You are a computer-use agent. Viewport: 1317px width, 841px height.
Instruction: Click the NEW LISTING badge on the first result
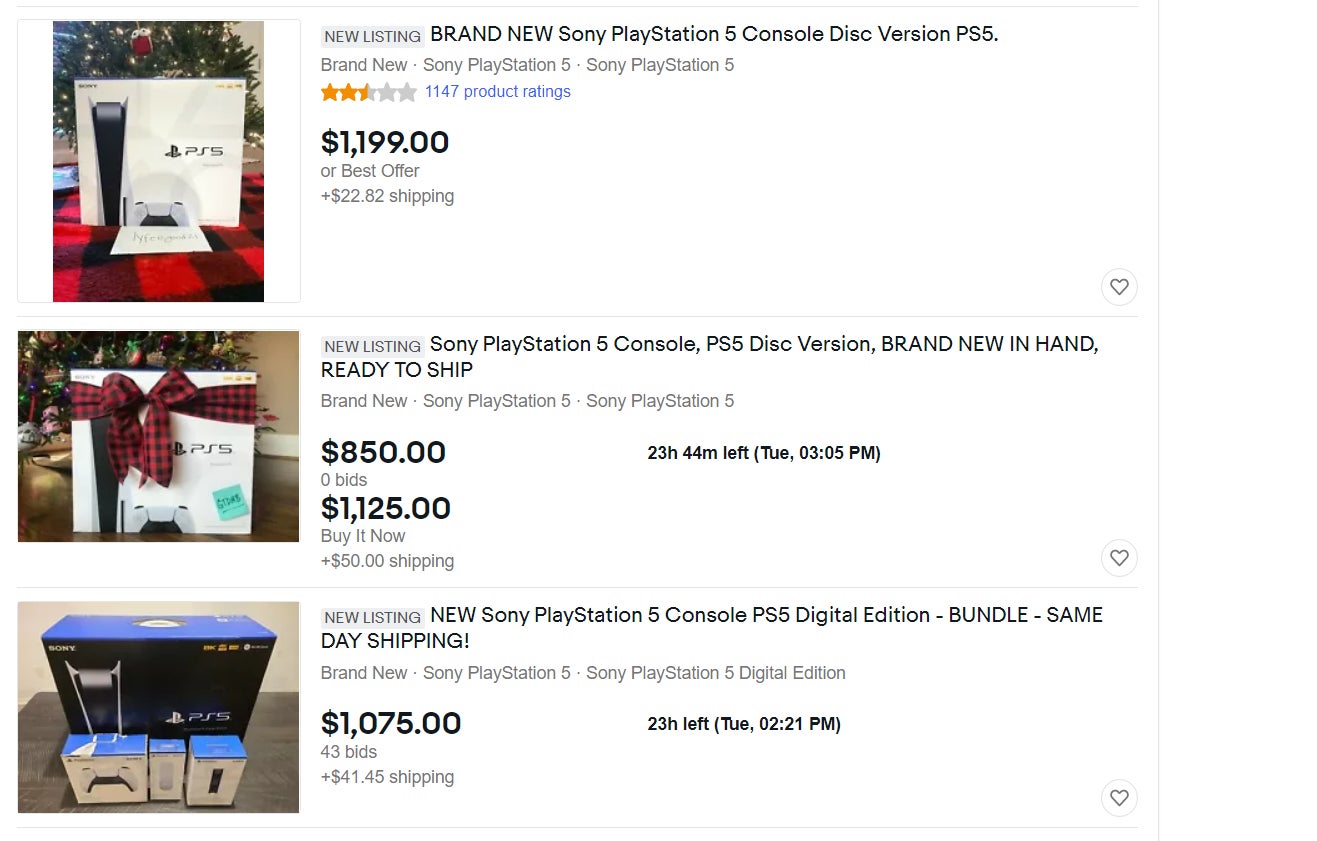372,35
